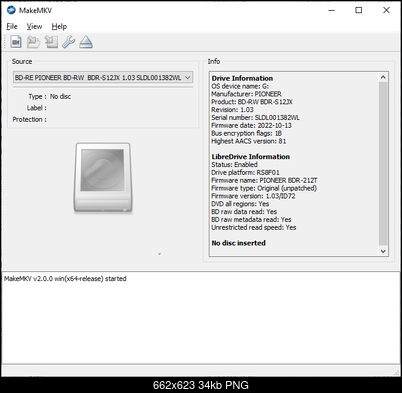Maximize the MakeMKV window
Screen dimensions: 402x393
tap(359, 10)
